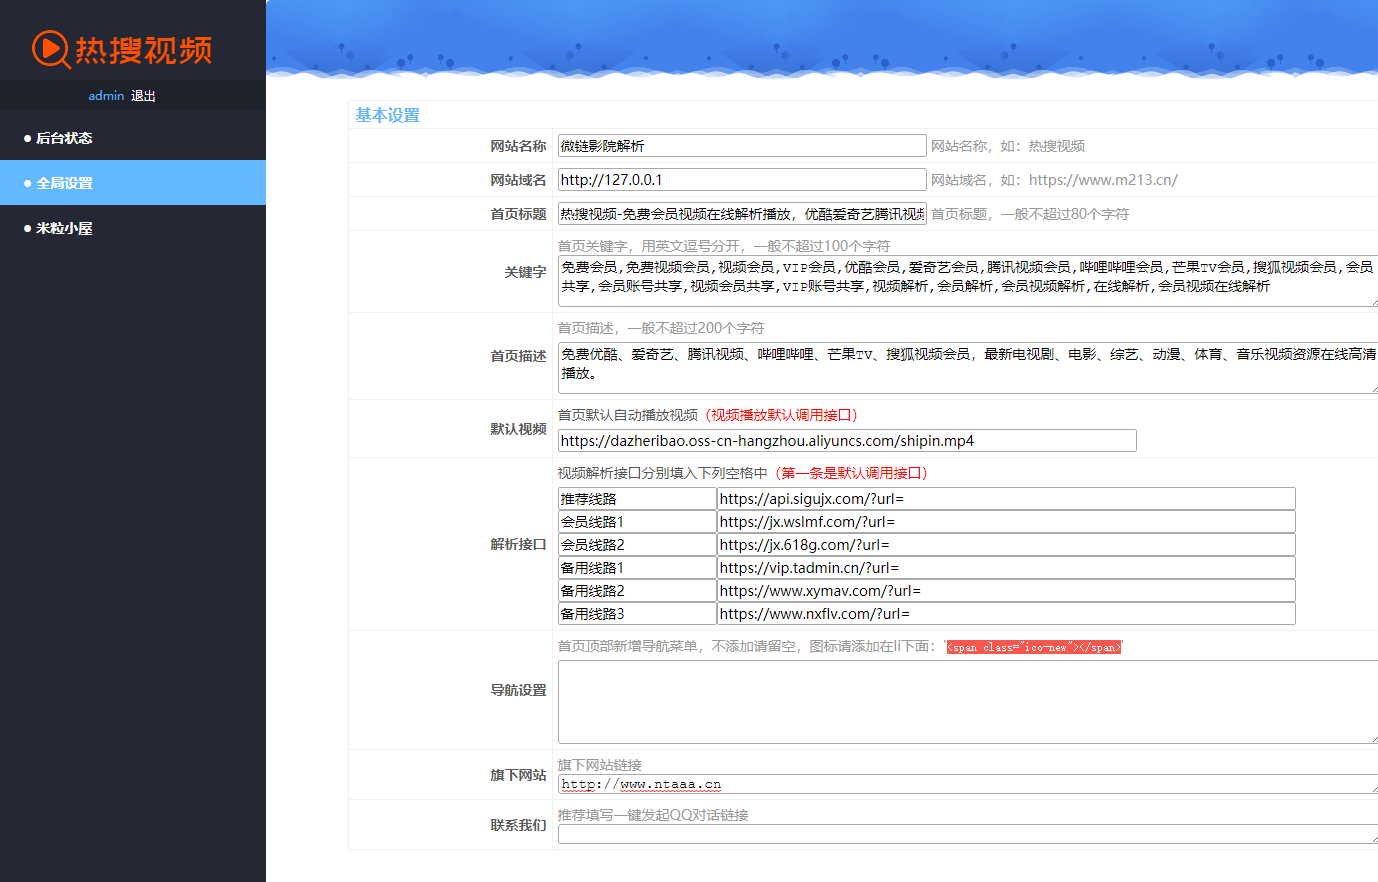
Task: Click the 网站名称 input field
Action: coord(741,146)
